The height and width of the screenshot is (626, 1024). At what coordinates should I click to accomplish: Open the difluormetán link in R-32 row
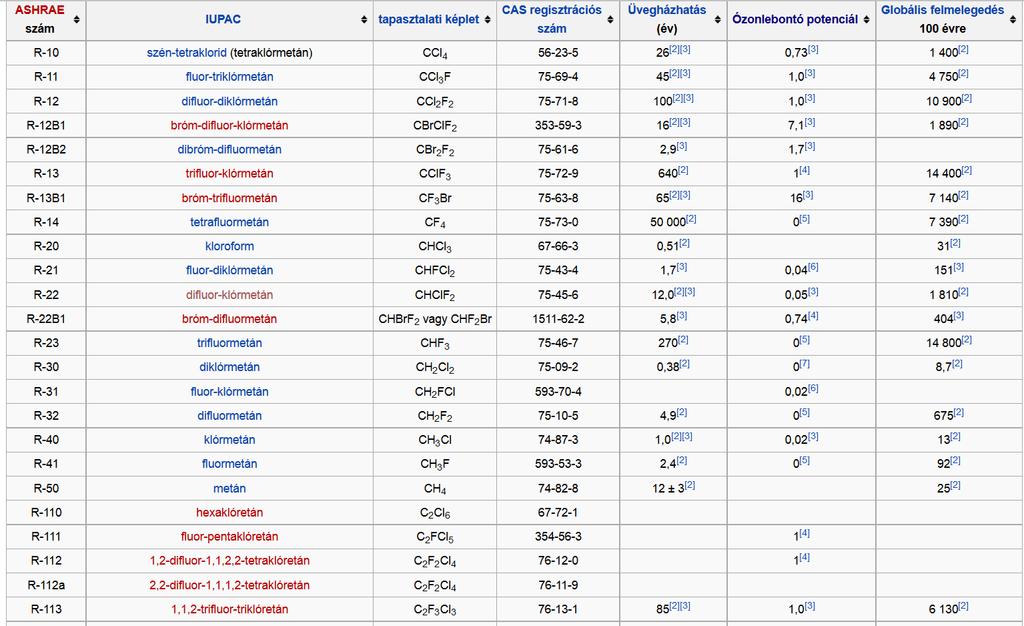[229, 416]
